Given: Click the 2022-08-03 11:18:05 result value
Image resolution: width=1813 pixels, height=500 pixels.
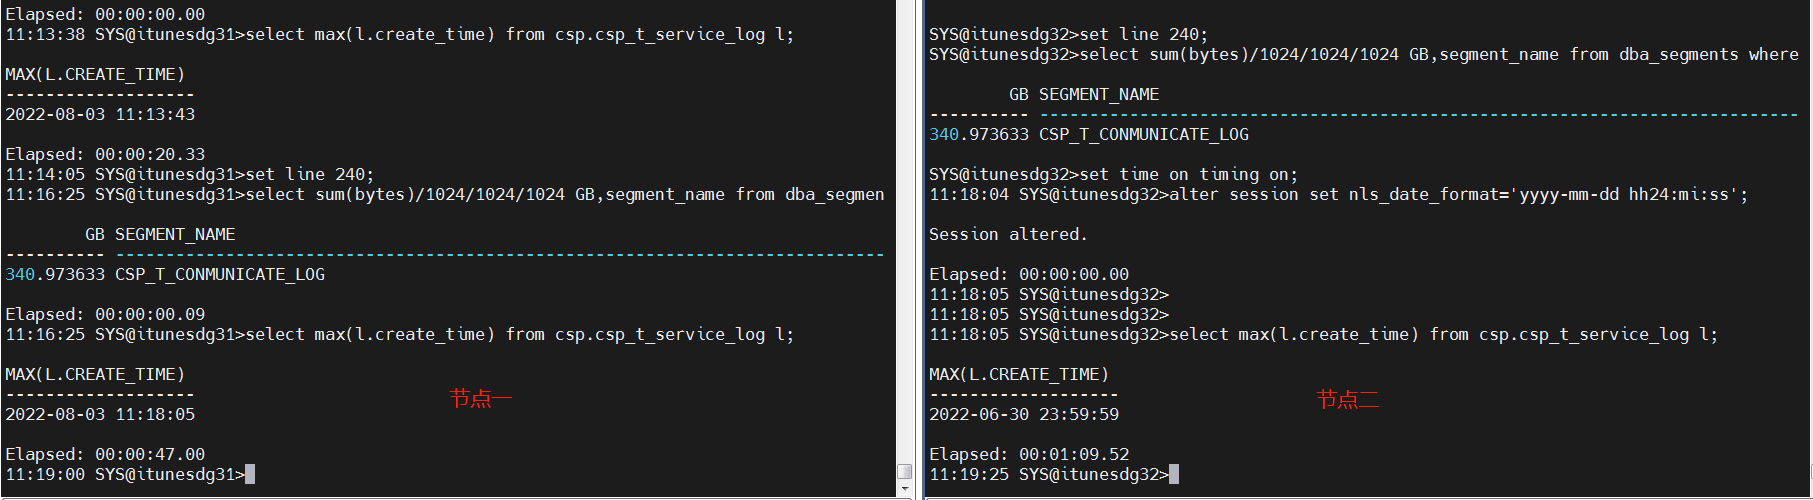Looking at the screenshot, I should pyautogui.click(x=100, y=414).
